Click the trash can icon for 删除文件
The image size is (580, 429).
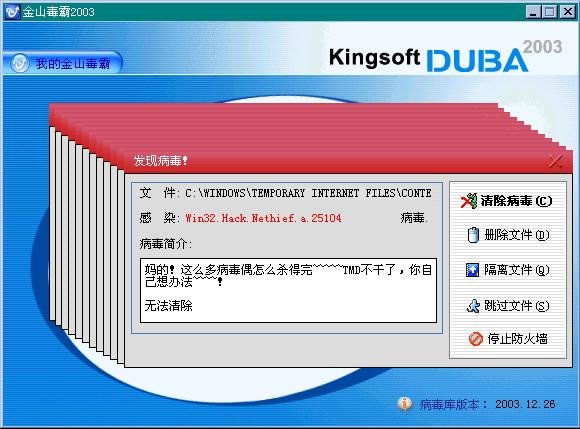(x=473, y=235)
